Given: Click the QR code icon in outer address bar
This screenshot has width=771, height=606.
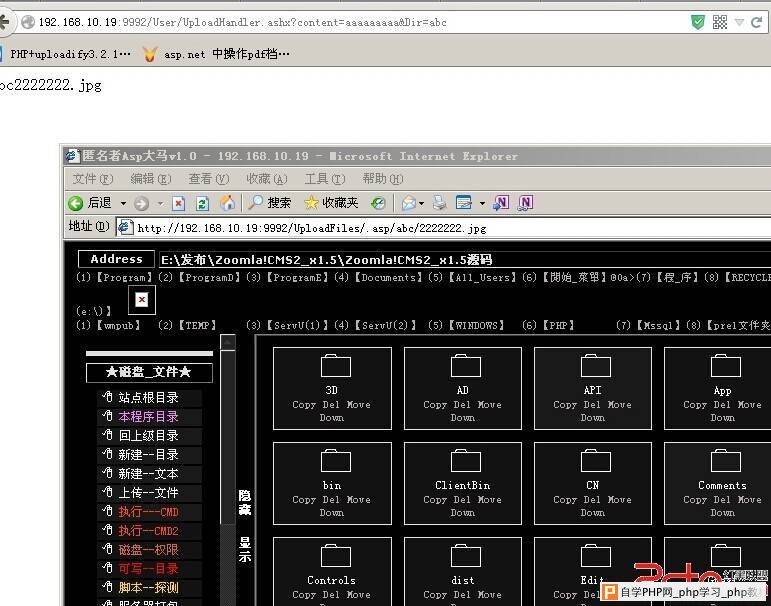Looking at the screenshot, I should point(719,22).
